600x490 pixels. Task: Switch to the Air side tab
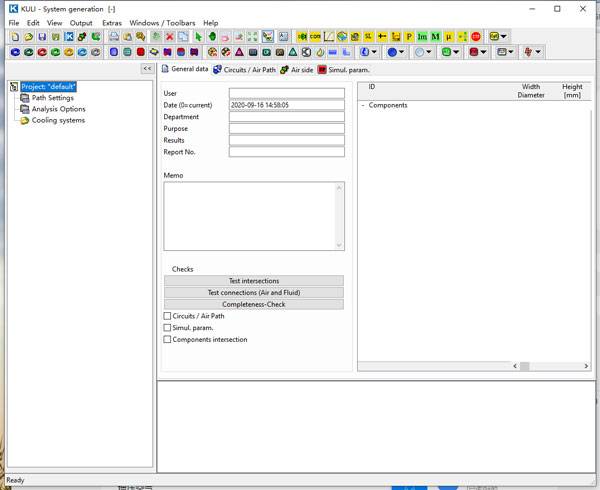(297, 70)
